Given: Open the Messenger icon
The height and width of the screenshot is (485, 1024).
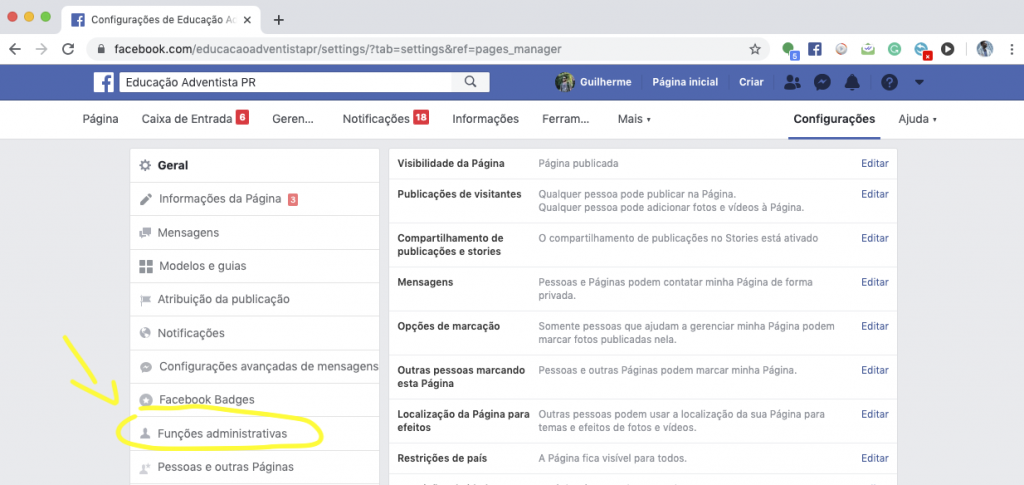Looking at the screenshot, I should coord(822,82).
